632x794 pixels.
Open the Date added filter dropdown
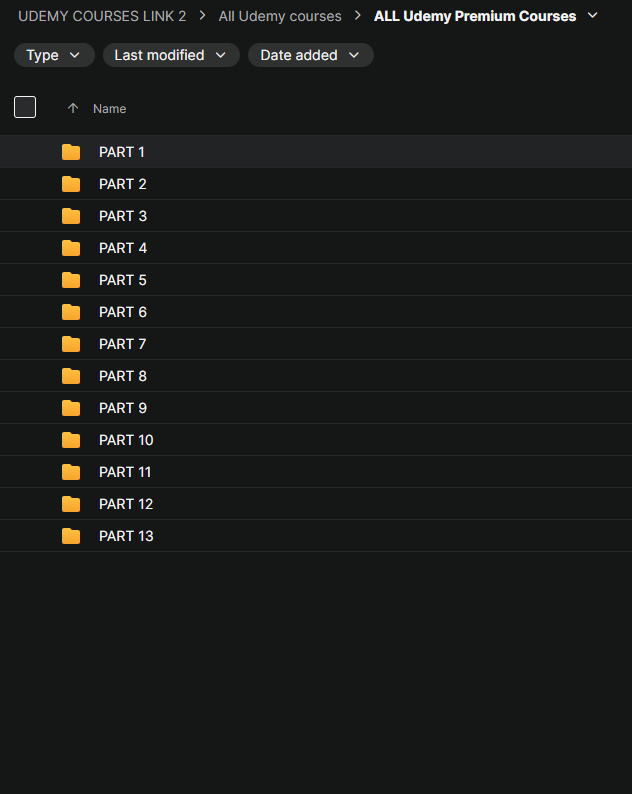(311, 55)
